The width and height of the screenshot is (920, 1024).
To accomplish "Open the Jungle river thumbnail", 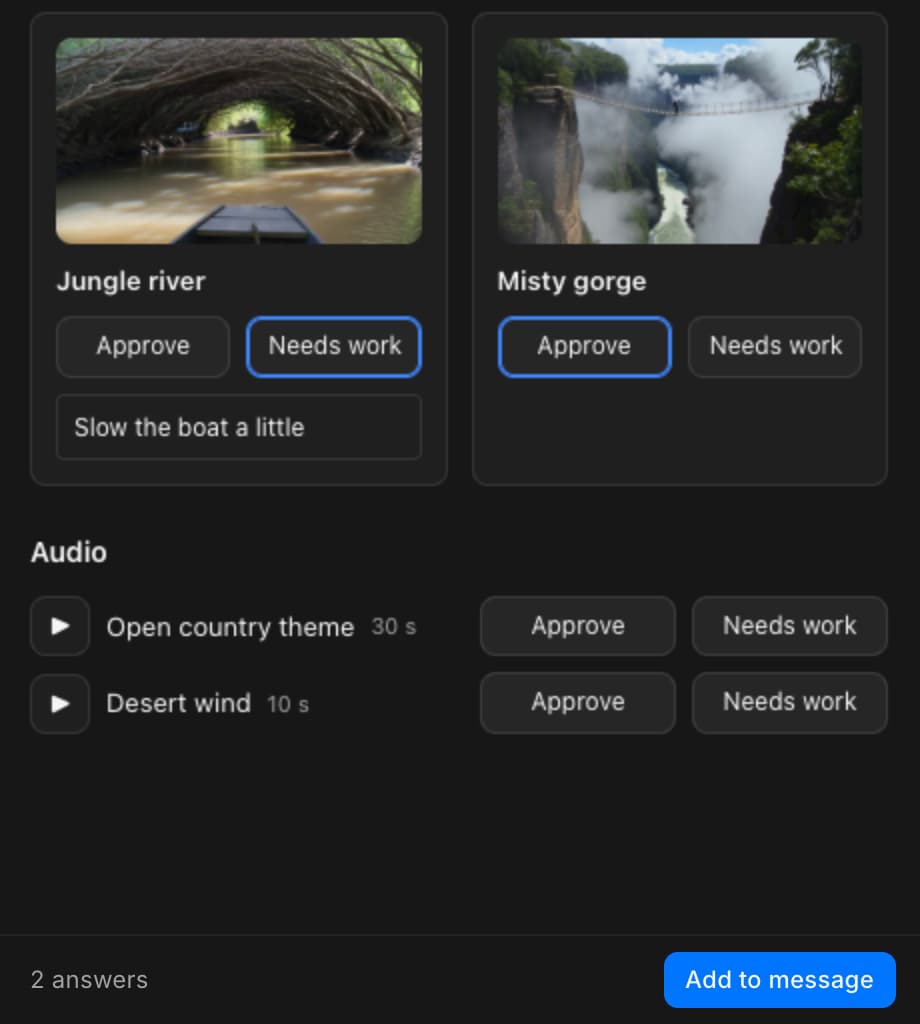I will (239, 140).
